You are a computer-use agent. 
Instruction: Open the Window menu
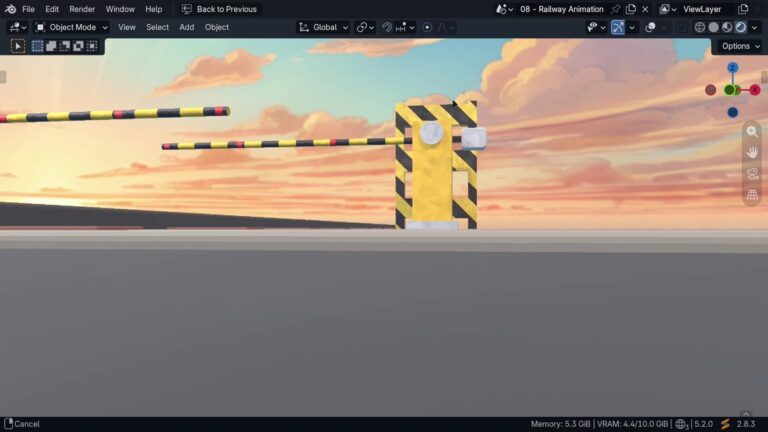[x=120, y=9]
